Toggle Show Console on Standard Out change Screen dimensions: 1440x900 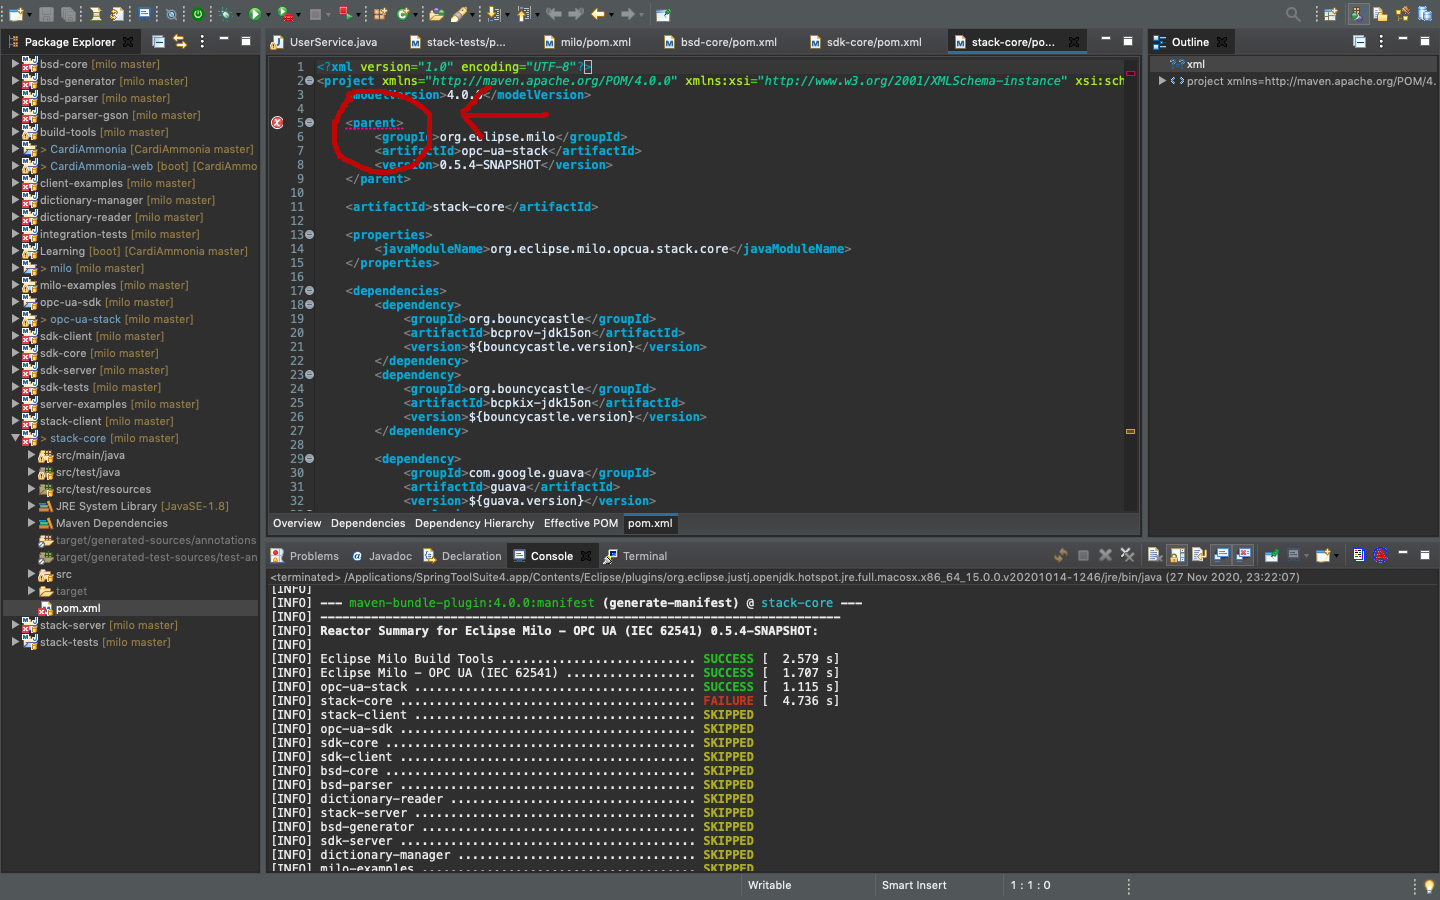click(x=1222, y=555)
